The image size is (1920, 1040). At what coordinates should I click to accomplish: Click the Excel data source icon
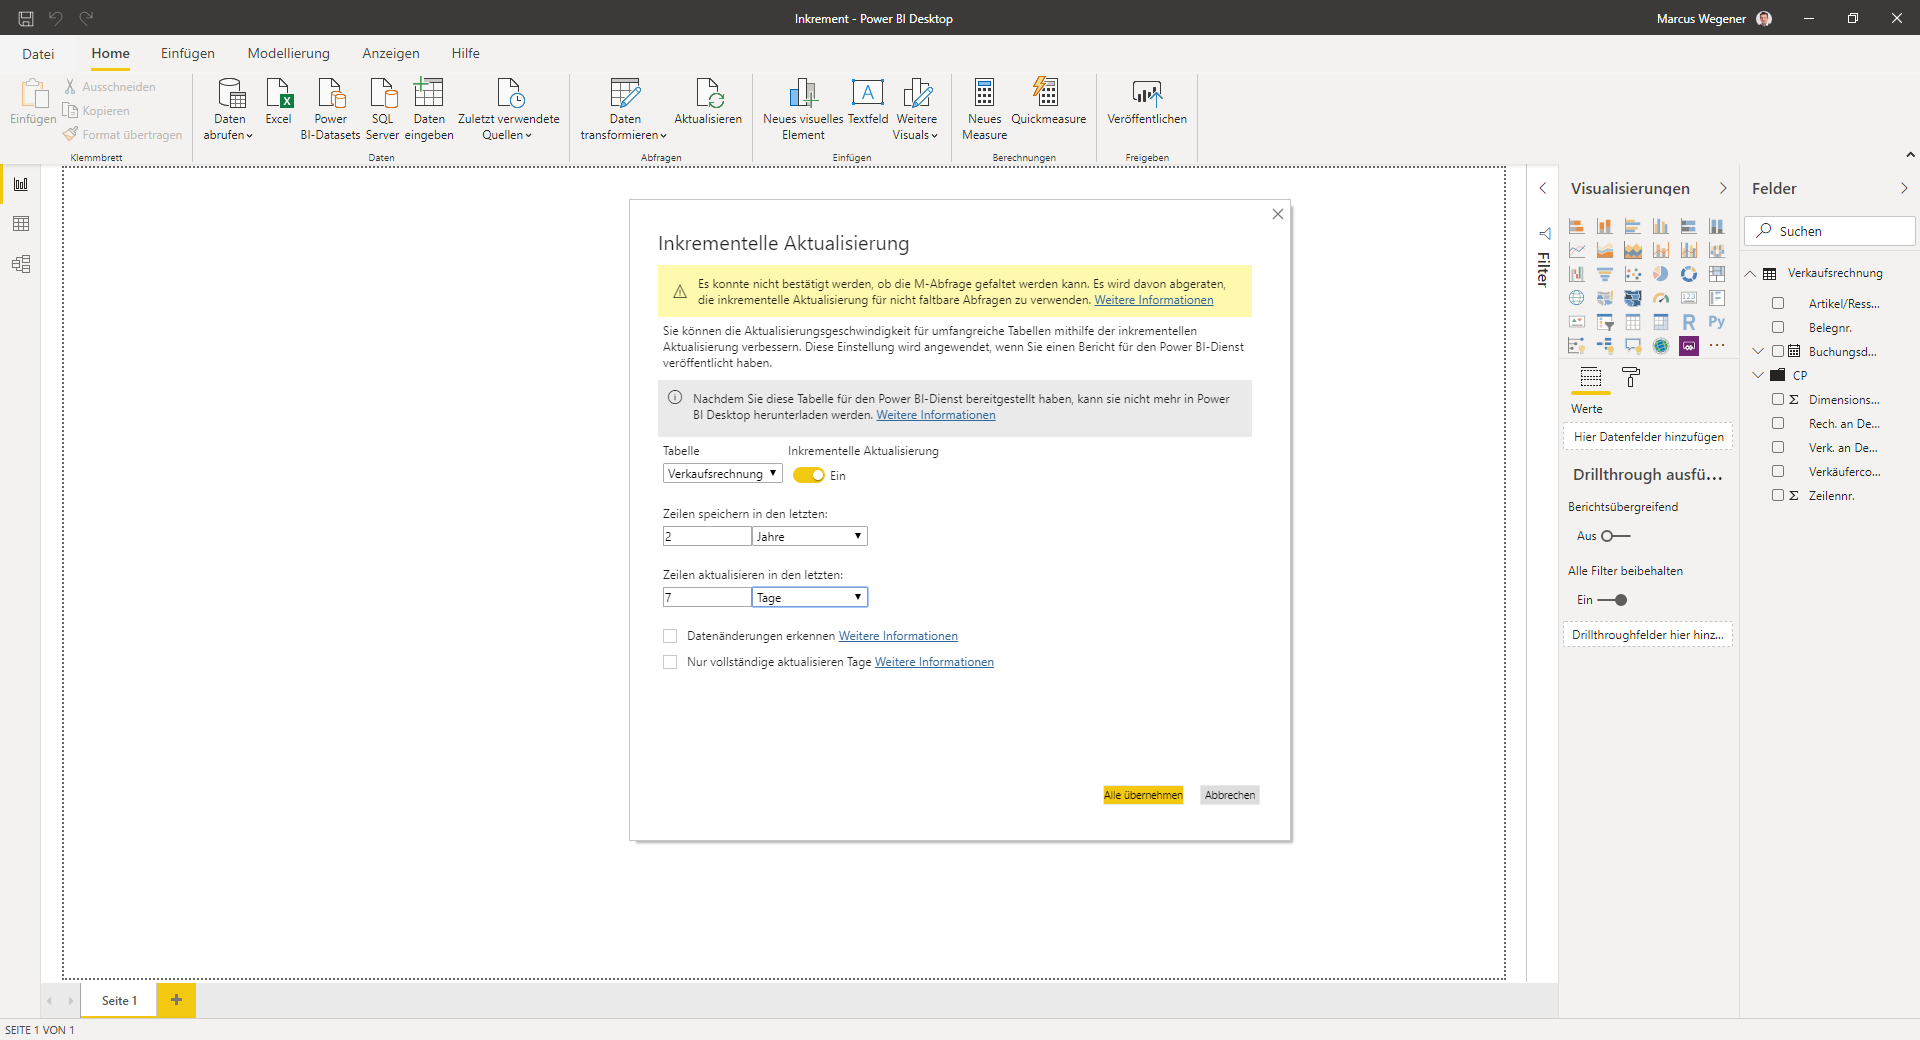(x=278, y=93)
